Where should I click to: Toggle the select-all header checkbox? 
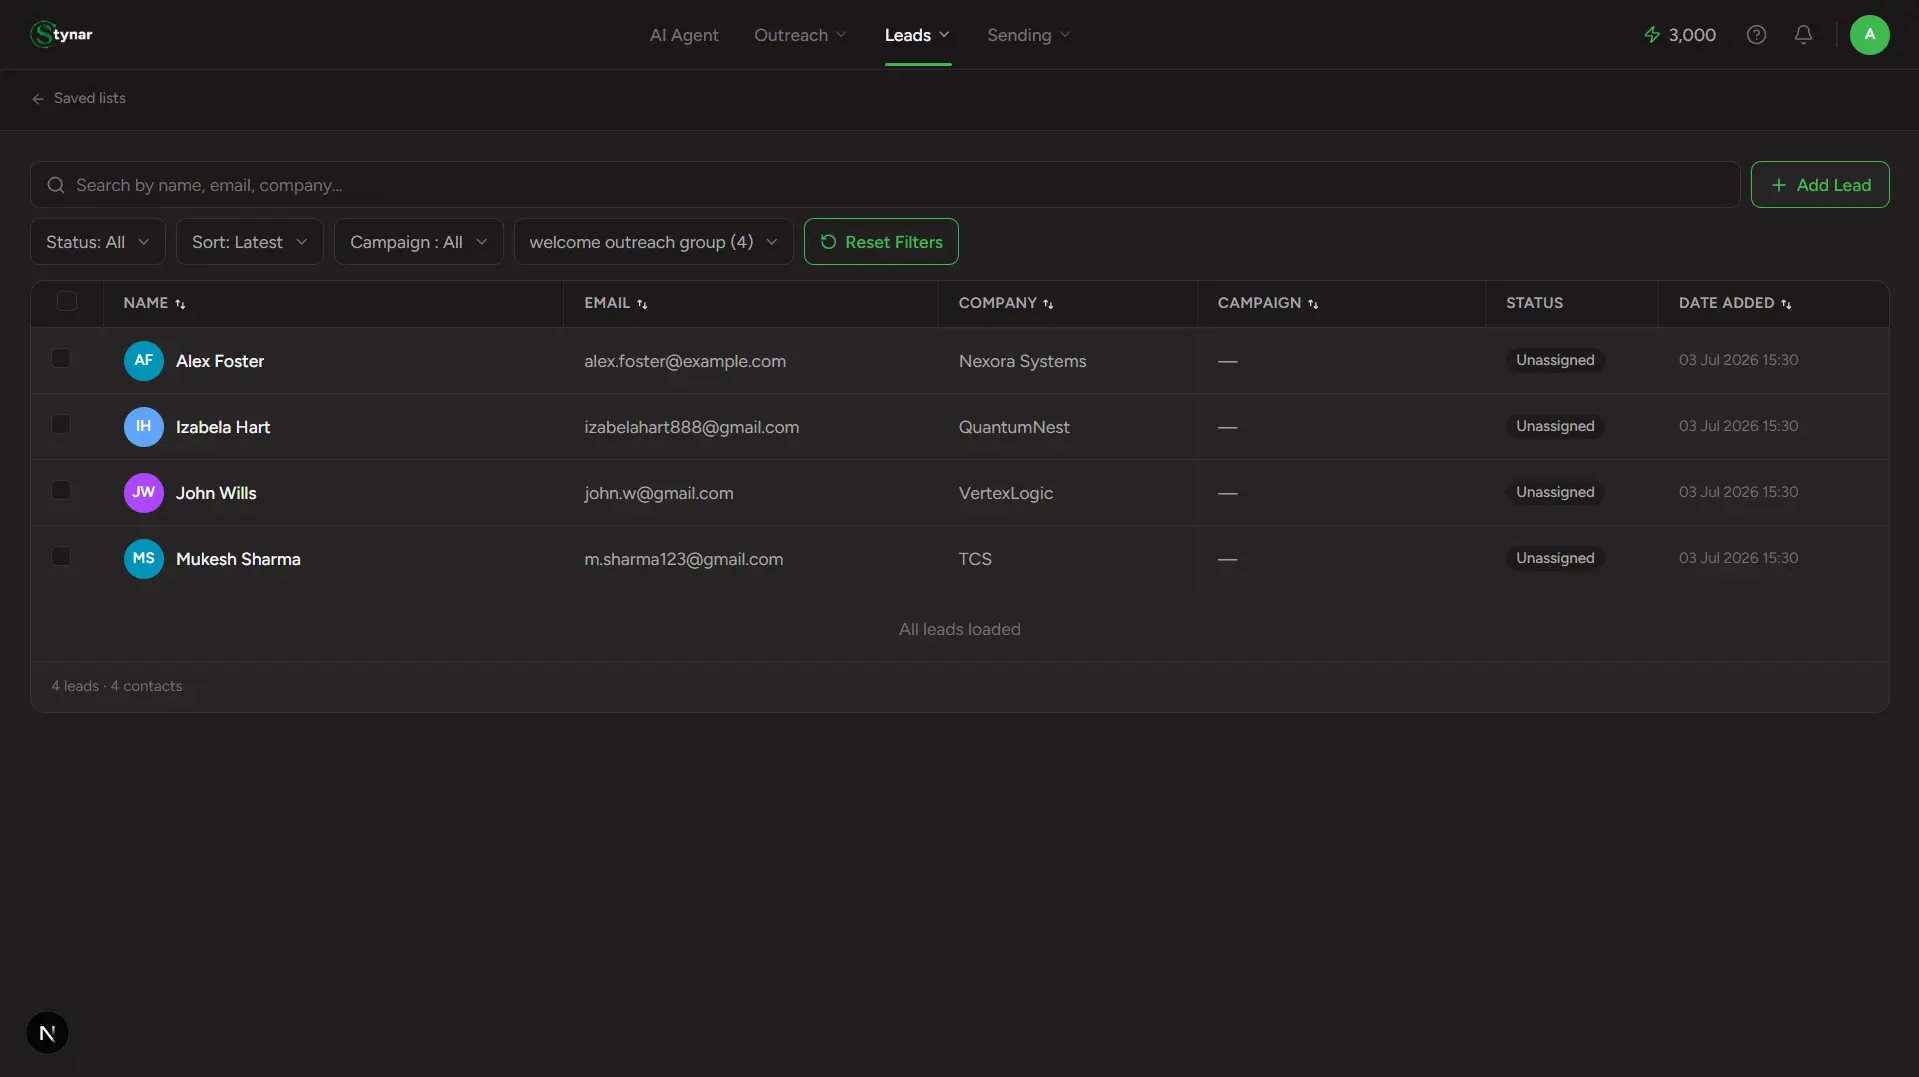(67, 301)
